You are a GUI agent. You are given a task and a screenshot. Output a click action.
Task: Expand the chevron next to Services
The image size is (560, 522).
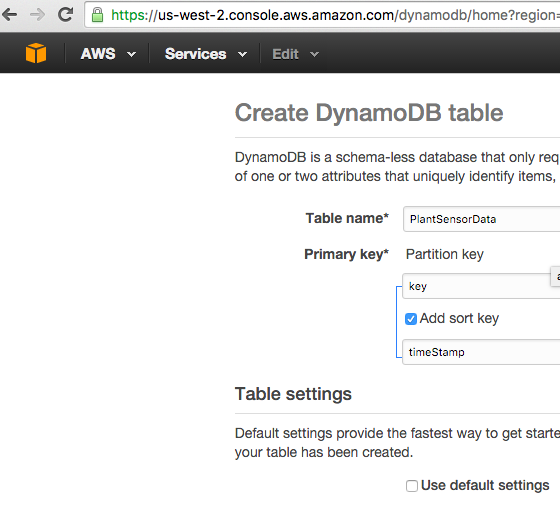242,54
